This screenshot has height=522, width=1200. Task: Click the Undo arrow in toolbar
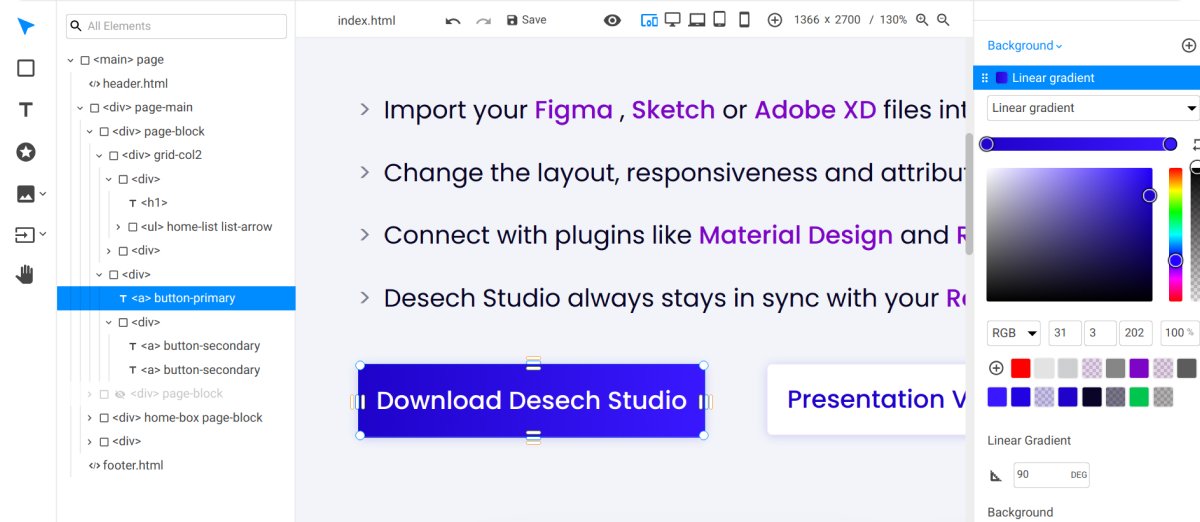pyautogui.click(x=453, y=20)
